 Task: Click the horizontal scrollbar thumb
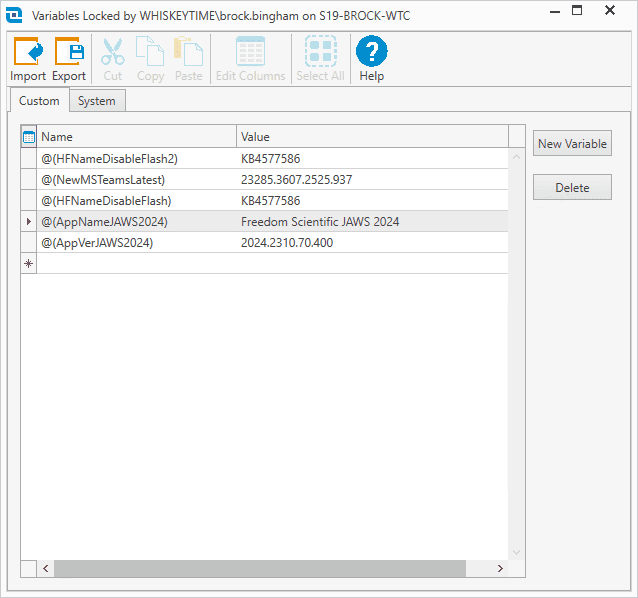tap(260, 568)
